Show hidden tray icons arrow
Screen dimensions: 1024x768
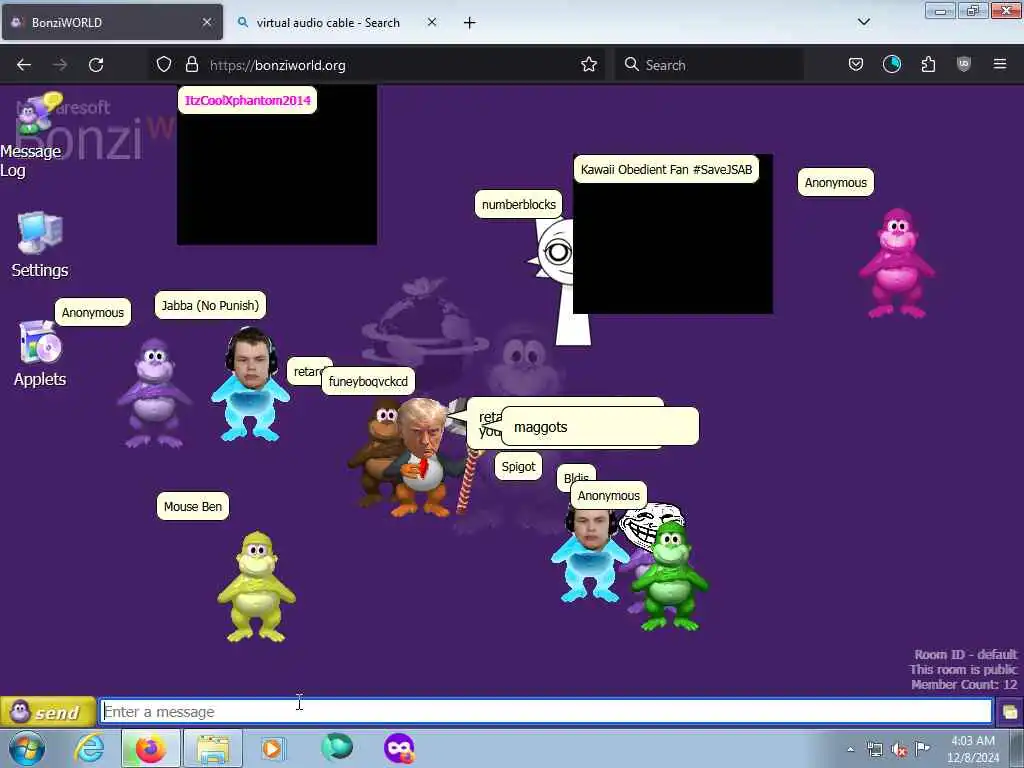tap(850, 749)
